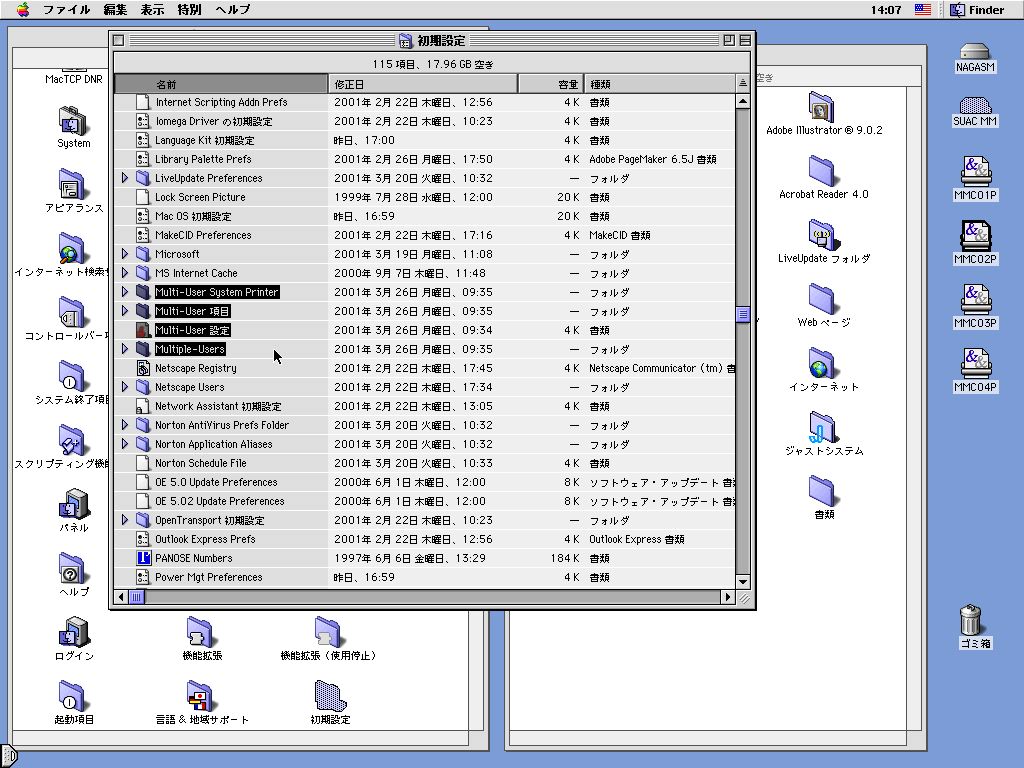Open the ファイル menu
This screenshot has width=1024, height=768.
(x=67, y=9)
